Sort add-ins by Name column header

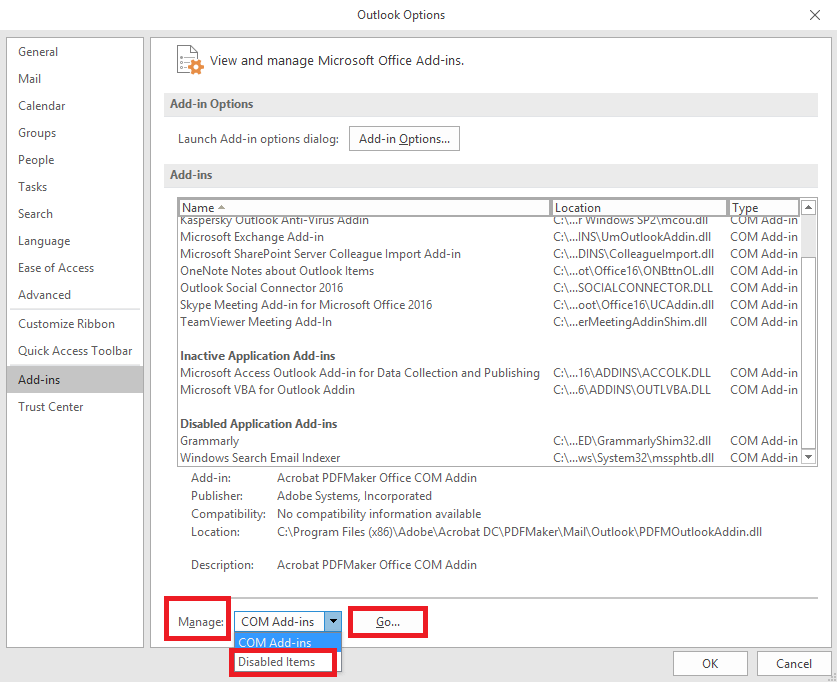[364, 208]
